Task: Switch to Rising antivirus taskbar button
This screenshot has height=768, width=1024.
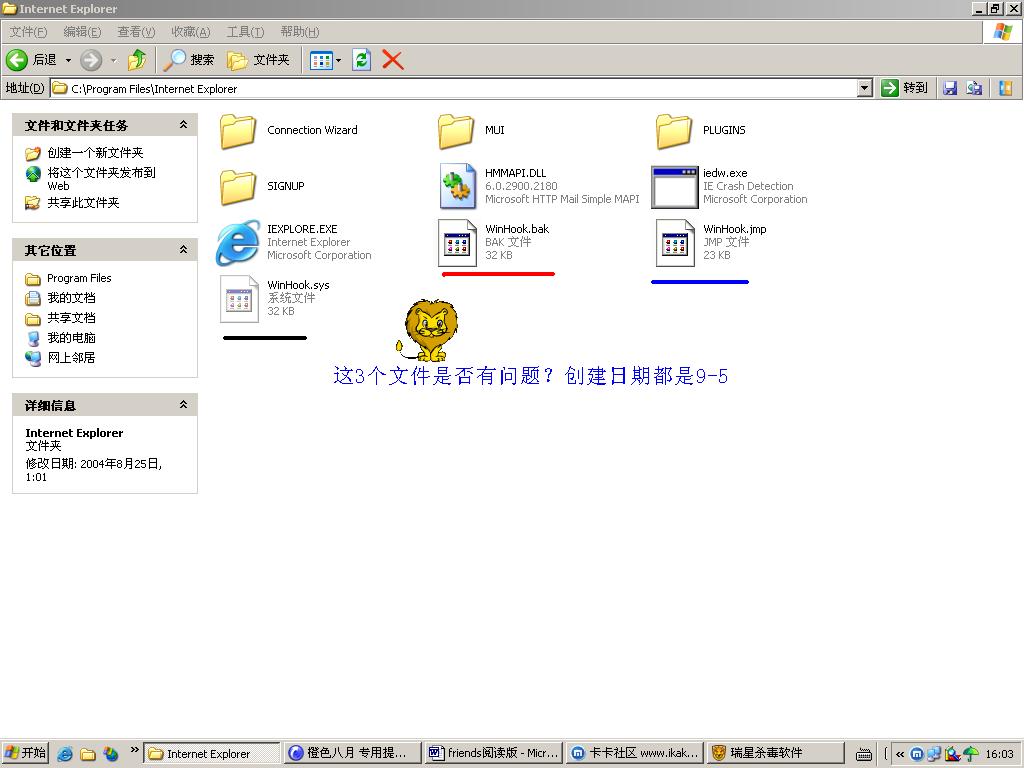Action: pos(775,754)
